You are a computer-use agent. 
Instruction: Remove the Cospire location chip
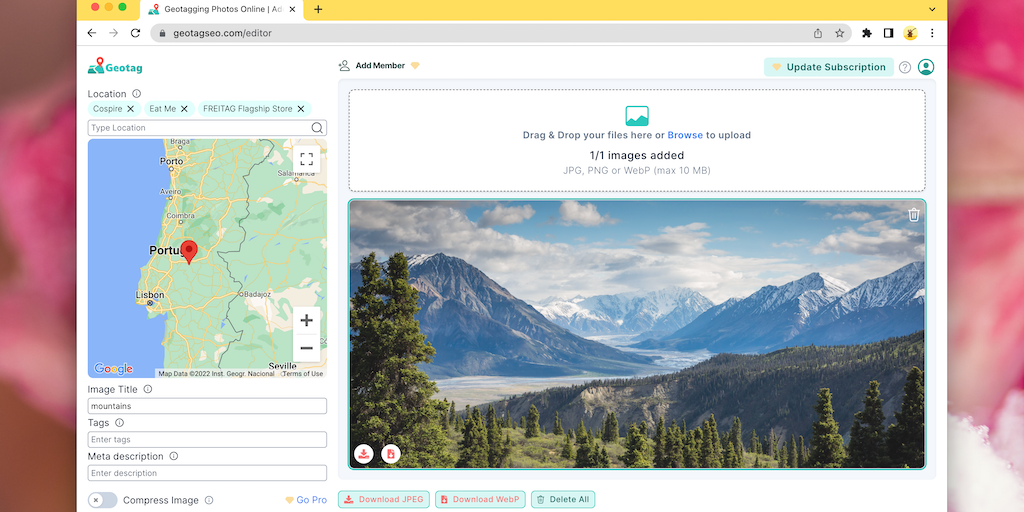click(x=131, y=109)
